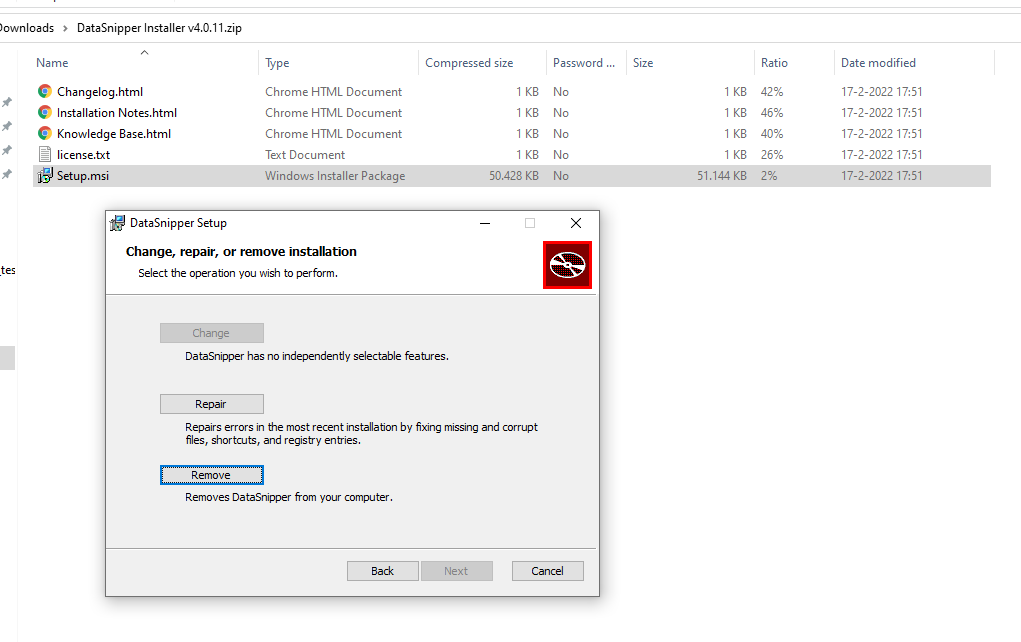Click the 40% ratio of Knowledge Base.html
The width and height of the screenshot is (1021, 642).
click(772, 133)
